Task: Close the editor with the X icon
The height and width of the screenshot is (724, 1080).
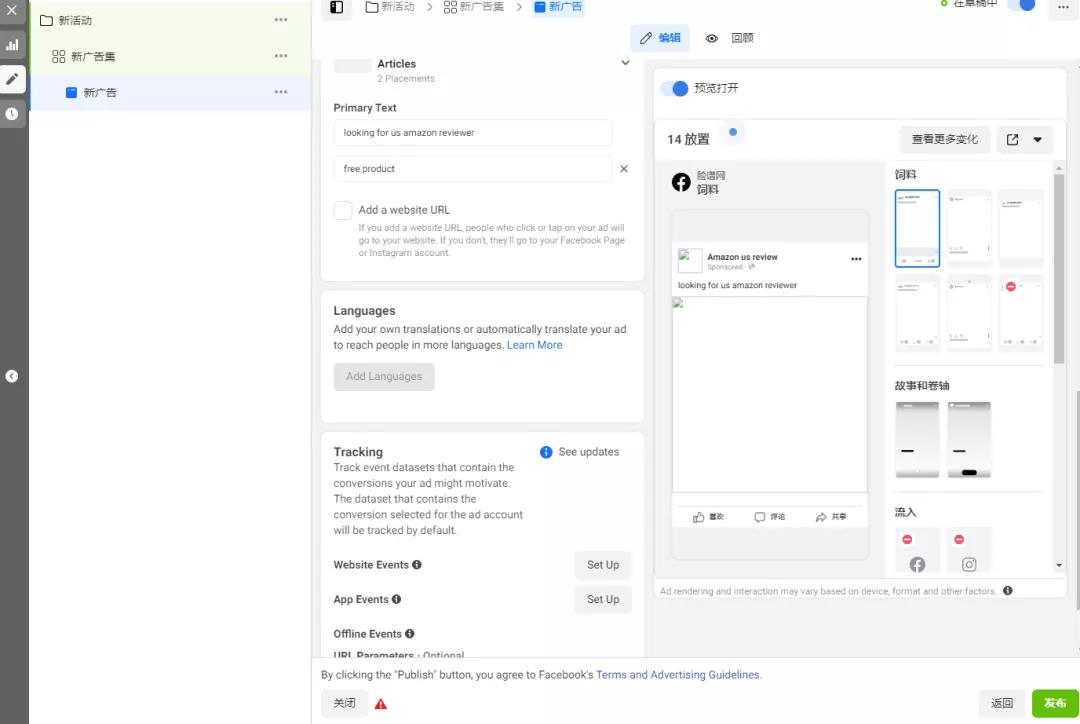Action: [12, 10]
